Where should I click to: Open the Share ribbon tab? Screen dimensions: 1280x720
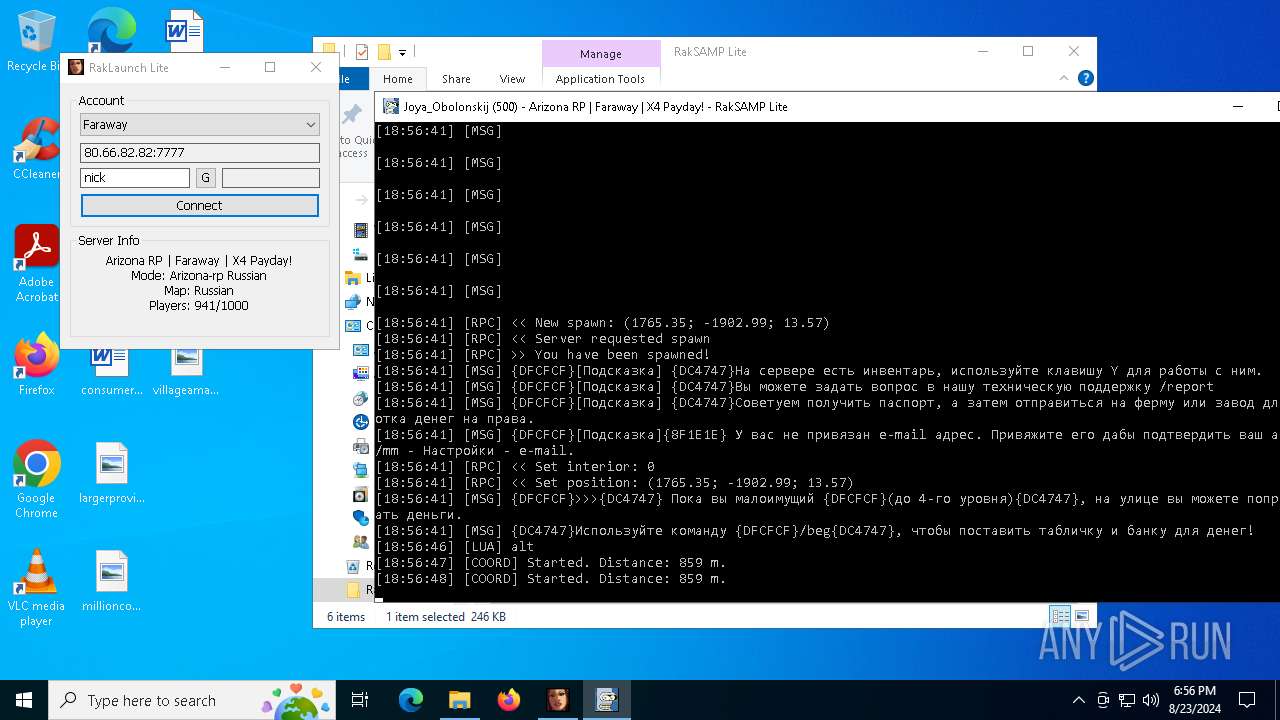pyautogui.click(x=456, y=79)
